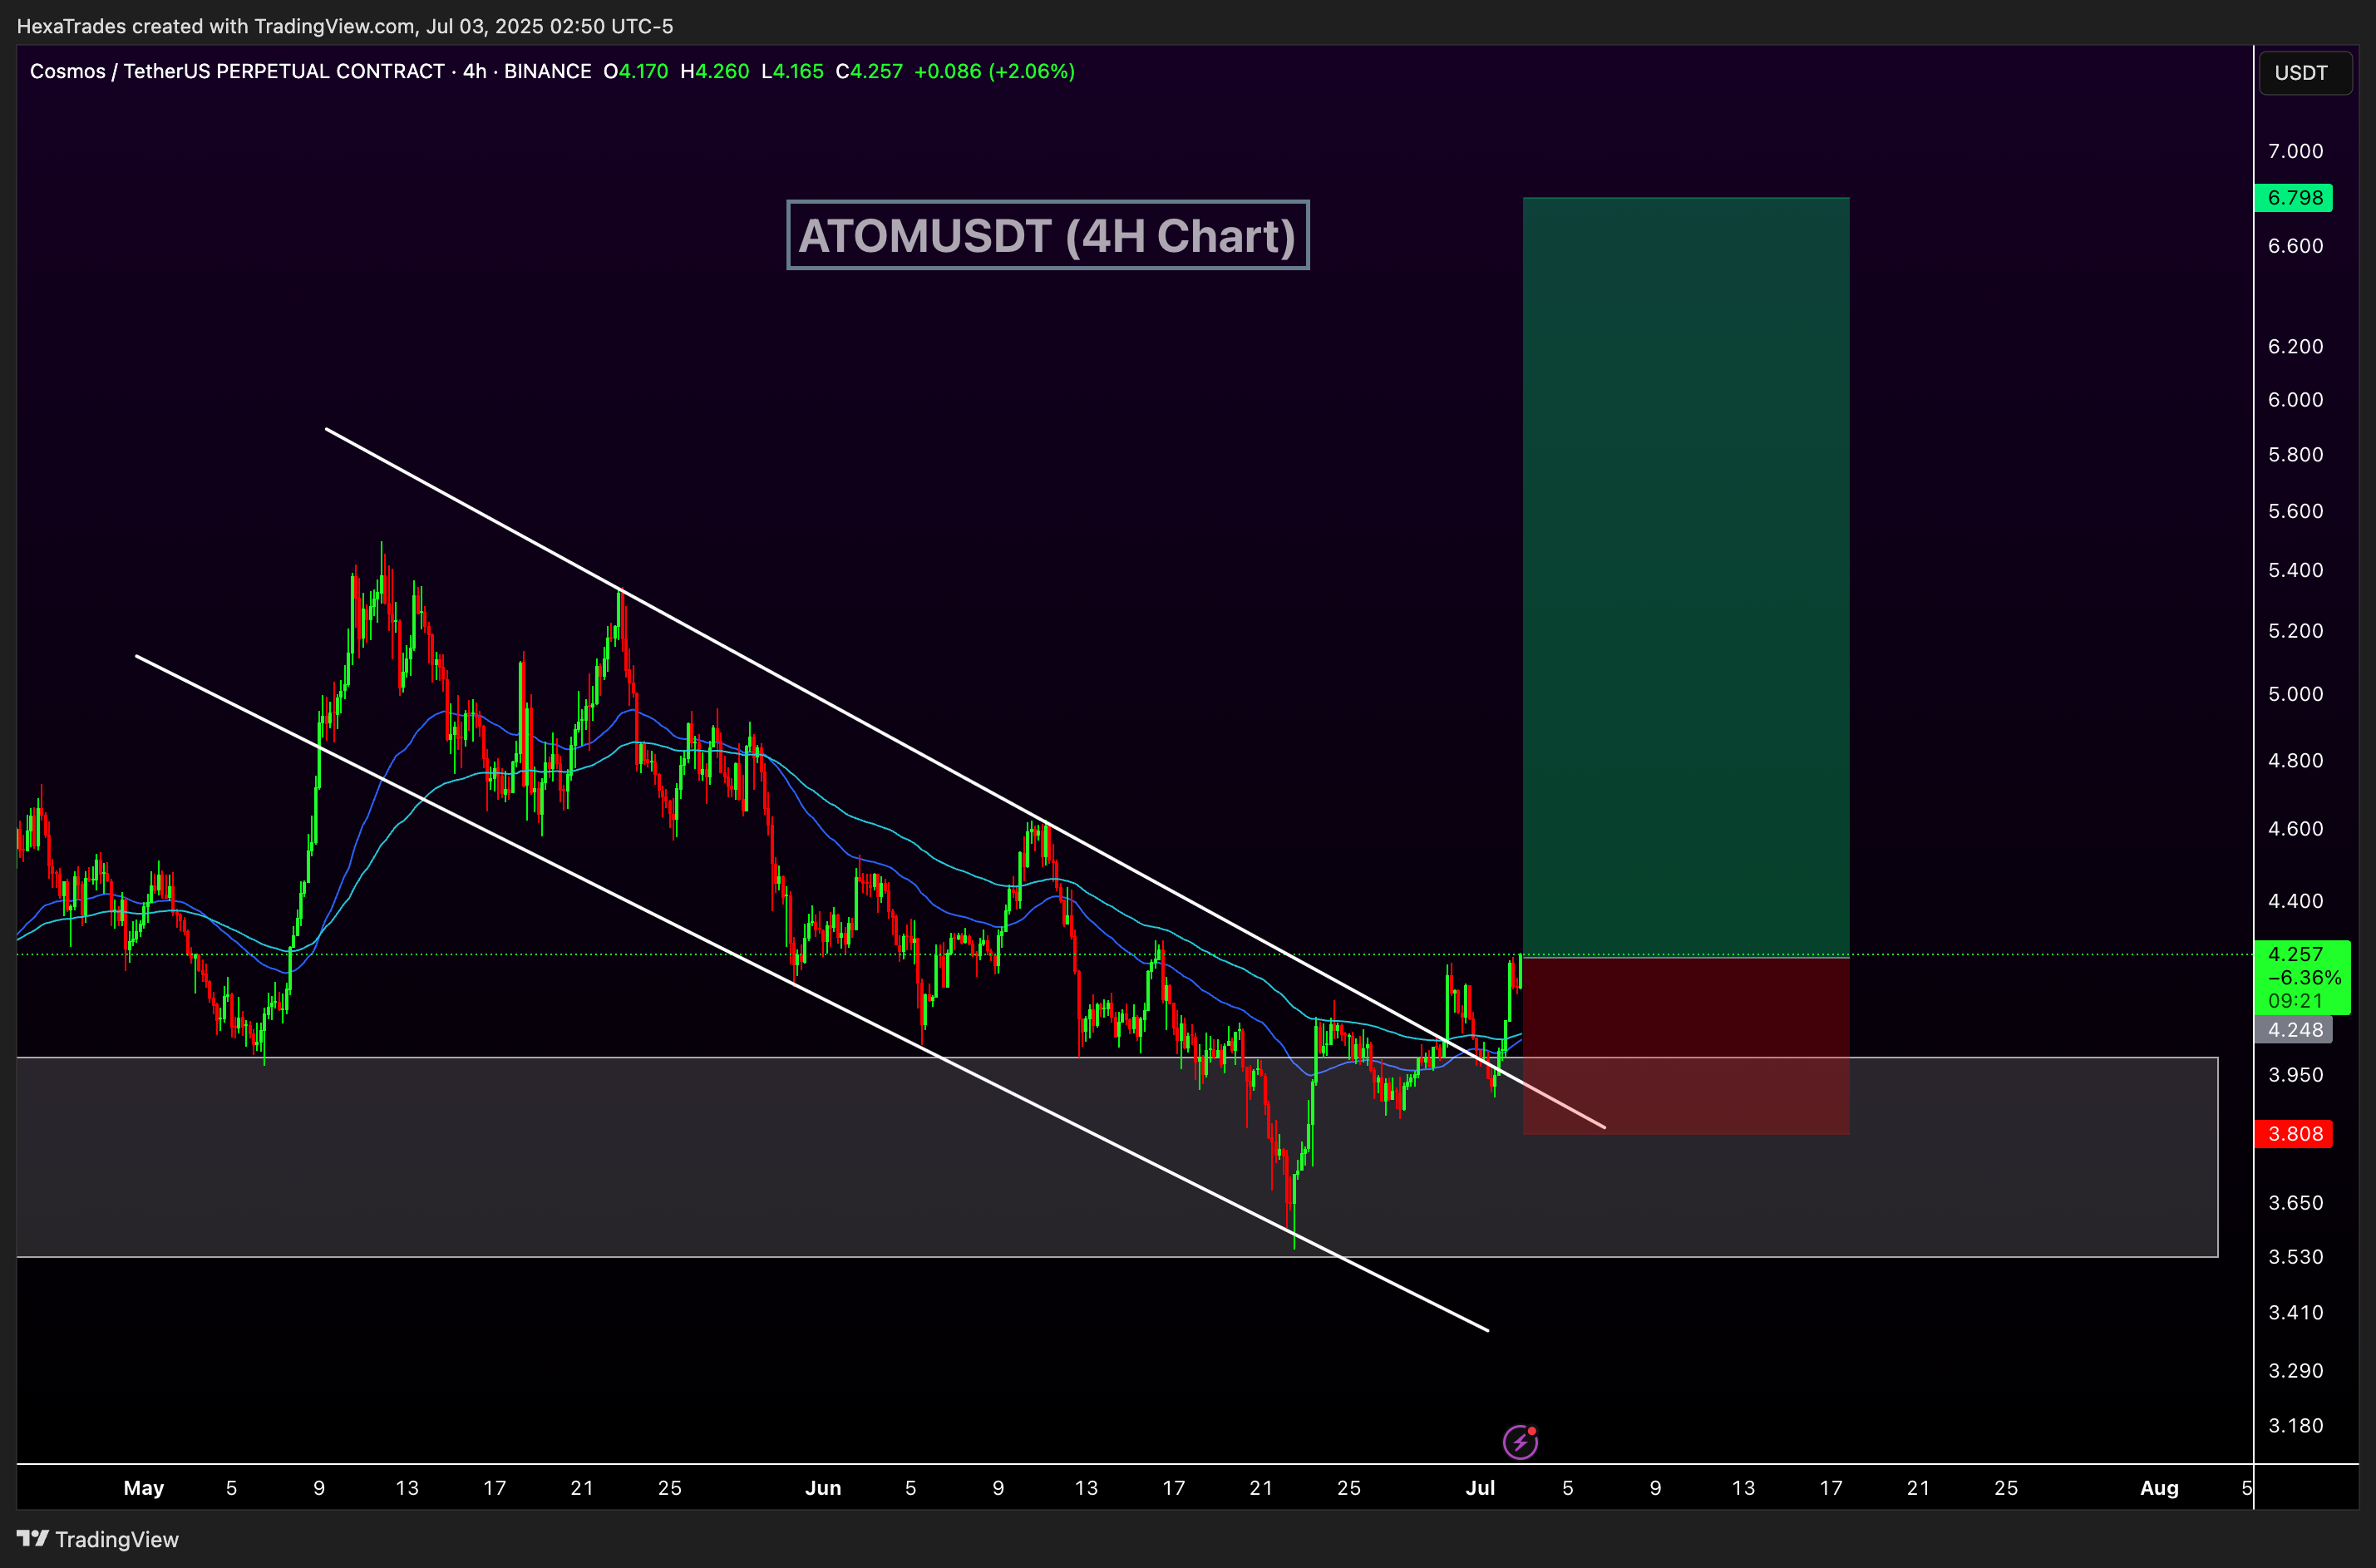Click the HexaTrades attribution header text

pyautogui.click(x=345, y=26)
